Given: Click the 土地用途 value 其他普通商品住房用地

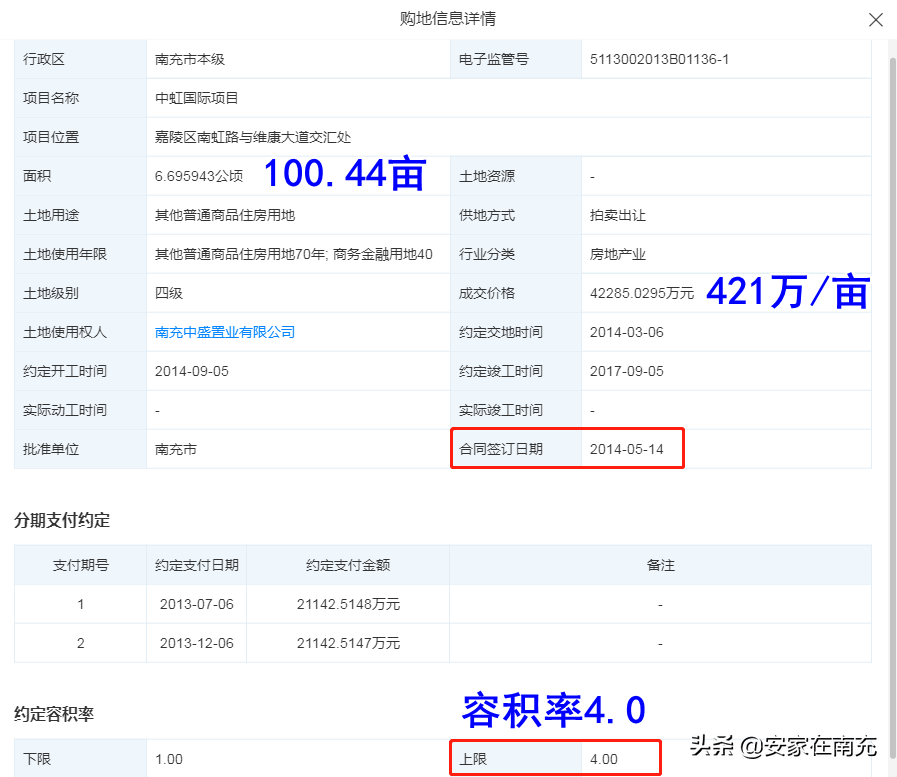Looking at the screenshot, I should [225, 215].
